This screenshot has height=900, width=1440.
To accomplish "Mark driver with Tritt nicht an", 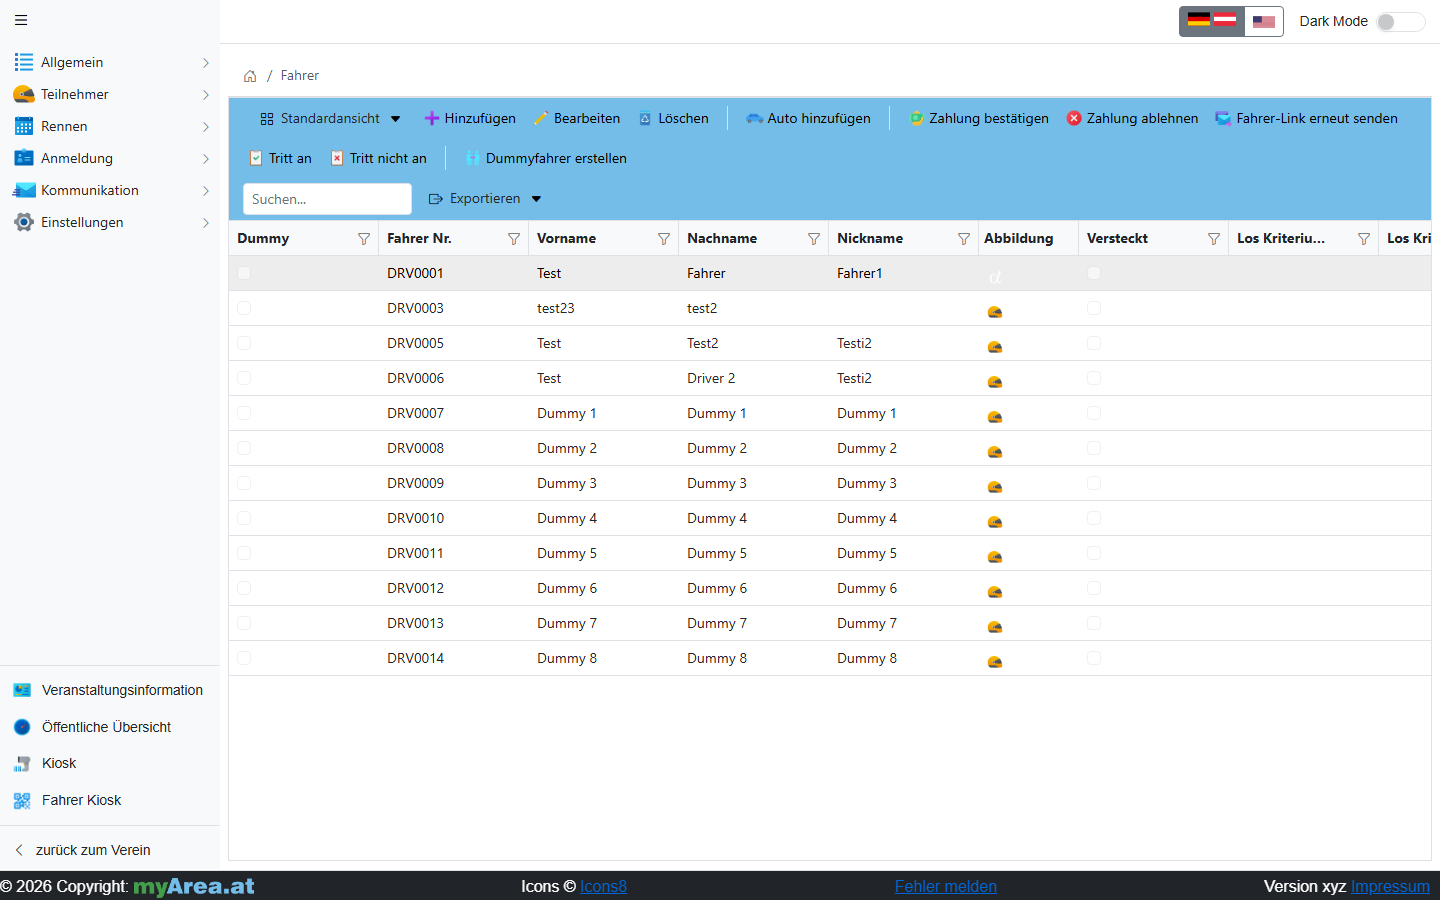I will (x=379, y=158).
